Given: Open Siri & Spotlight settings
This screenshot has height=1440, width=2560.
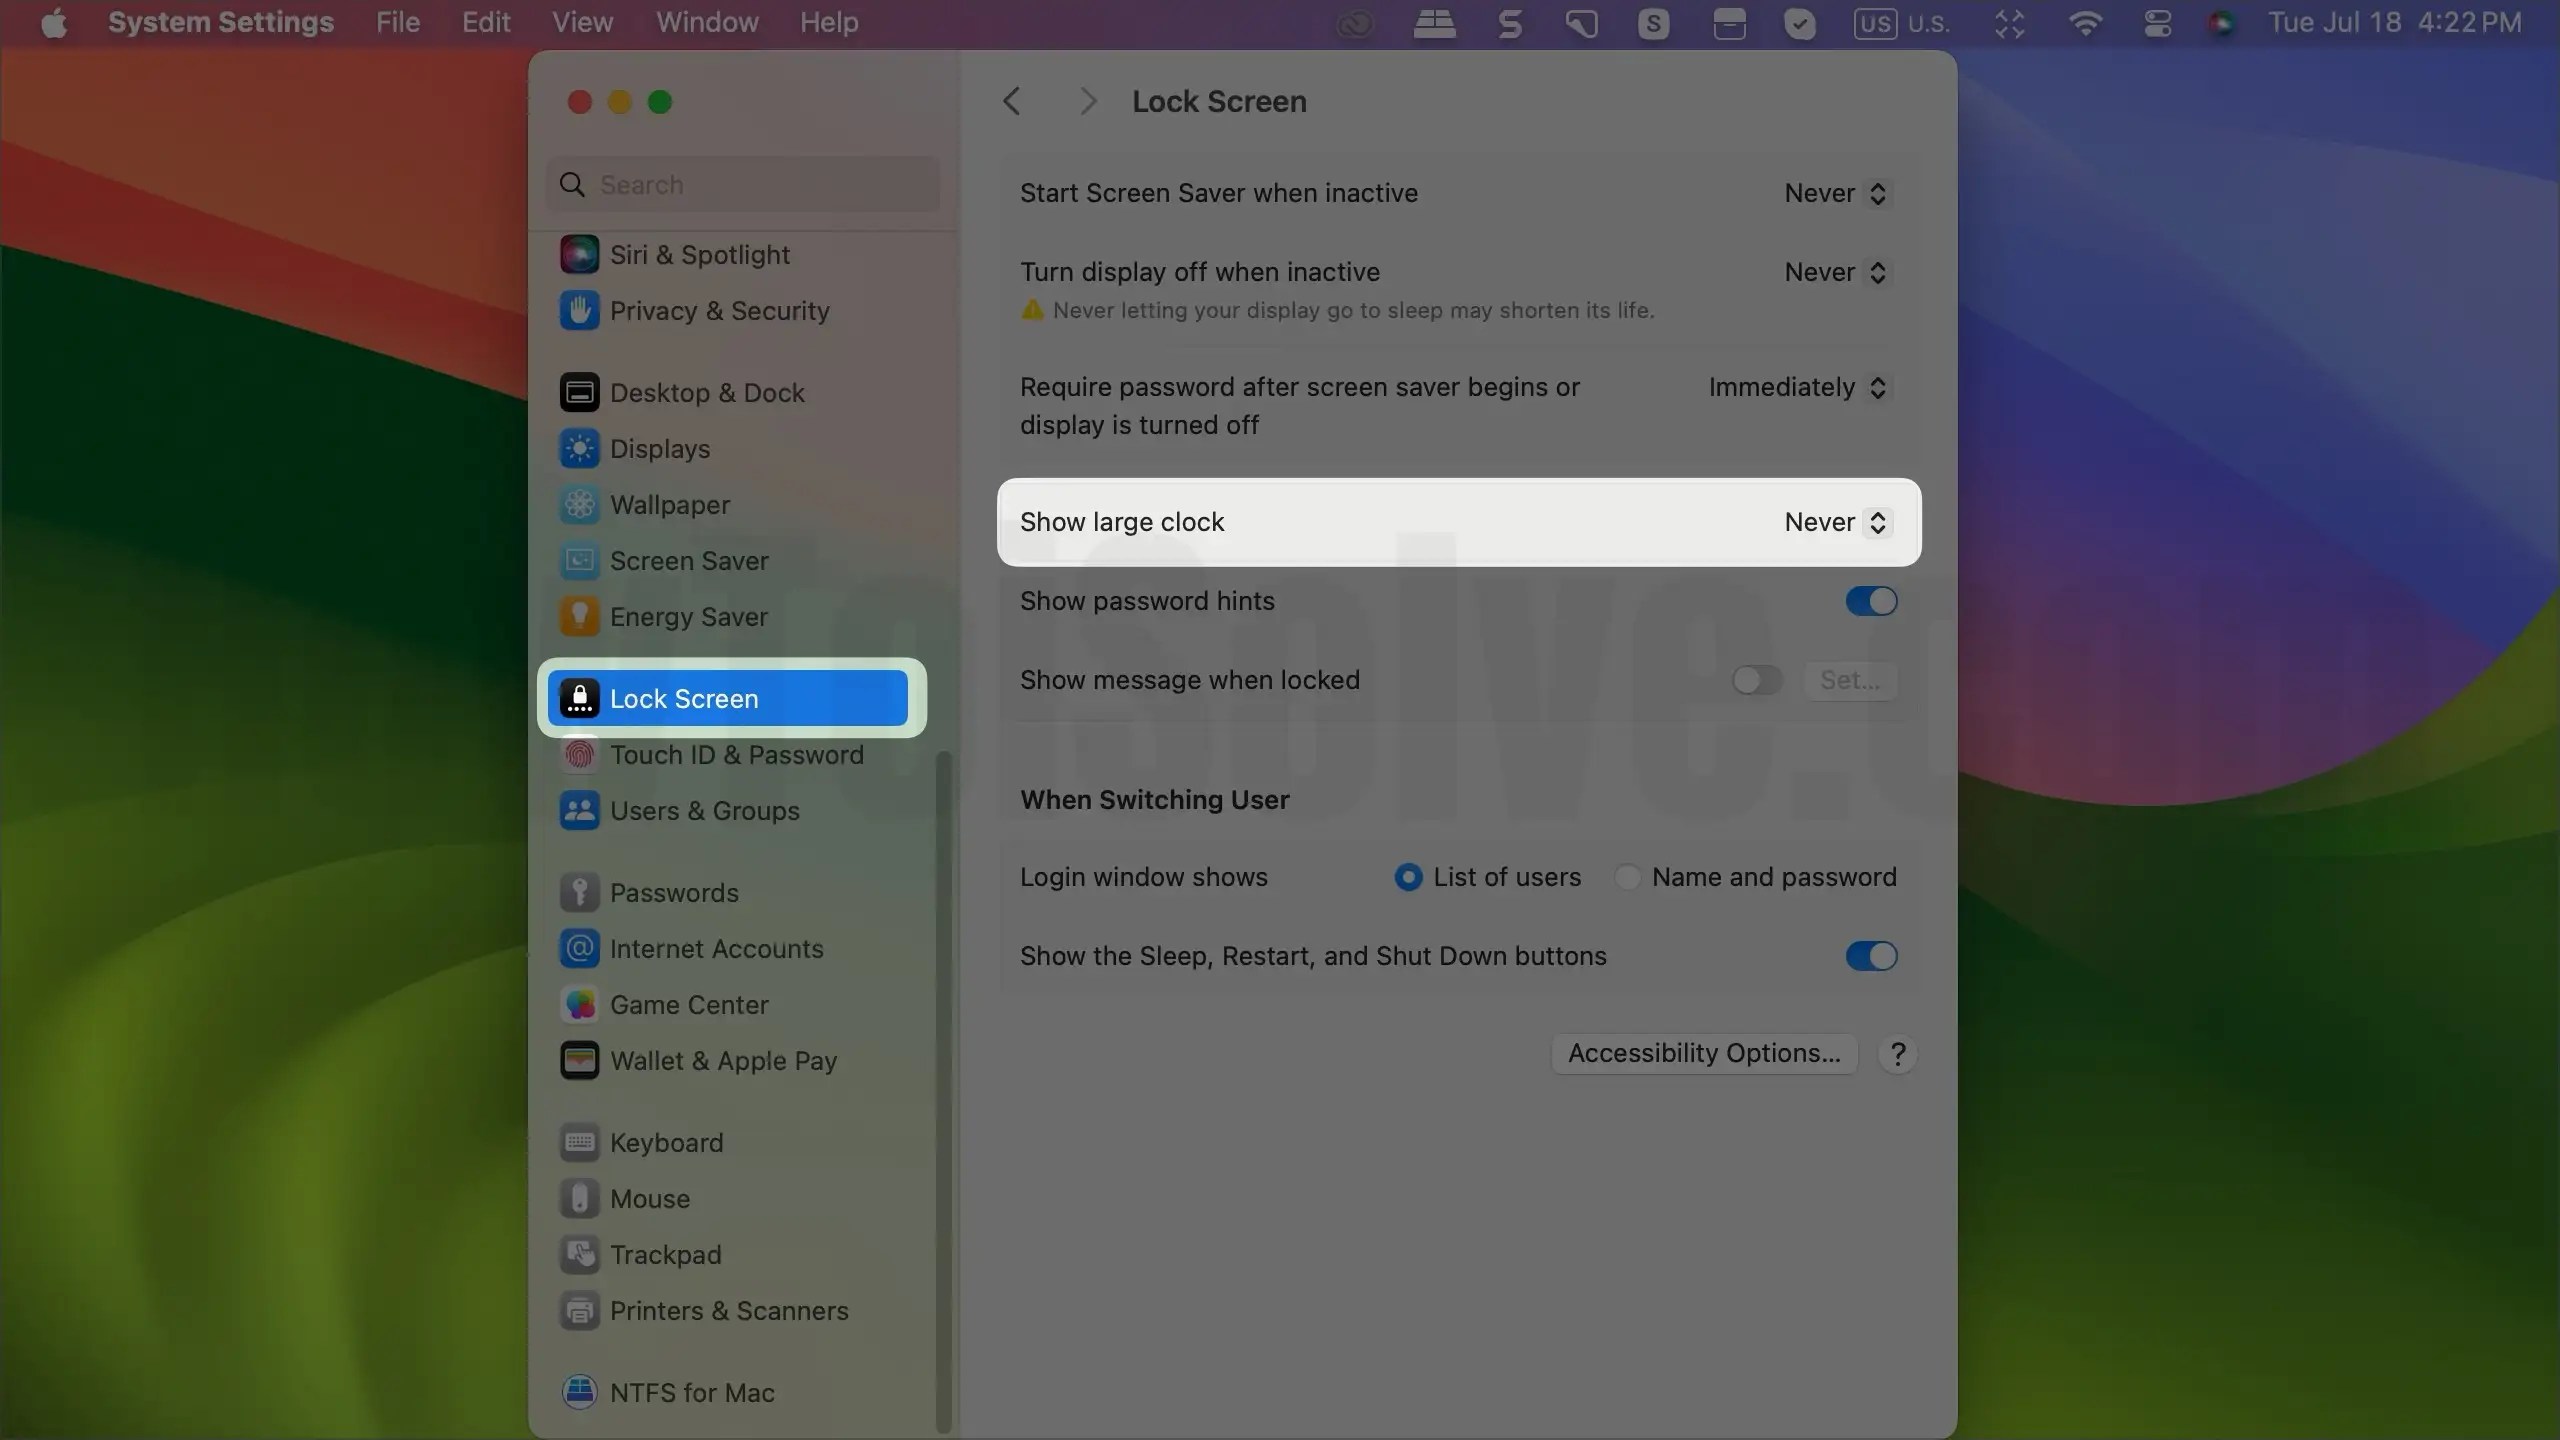Looking at the screenshot, I should point(698,253).
